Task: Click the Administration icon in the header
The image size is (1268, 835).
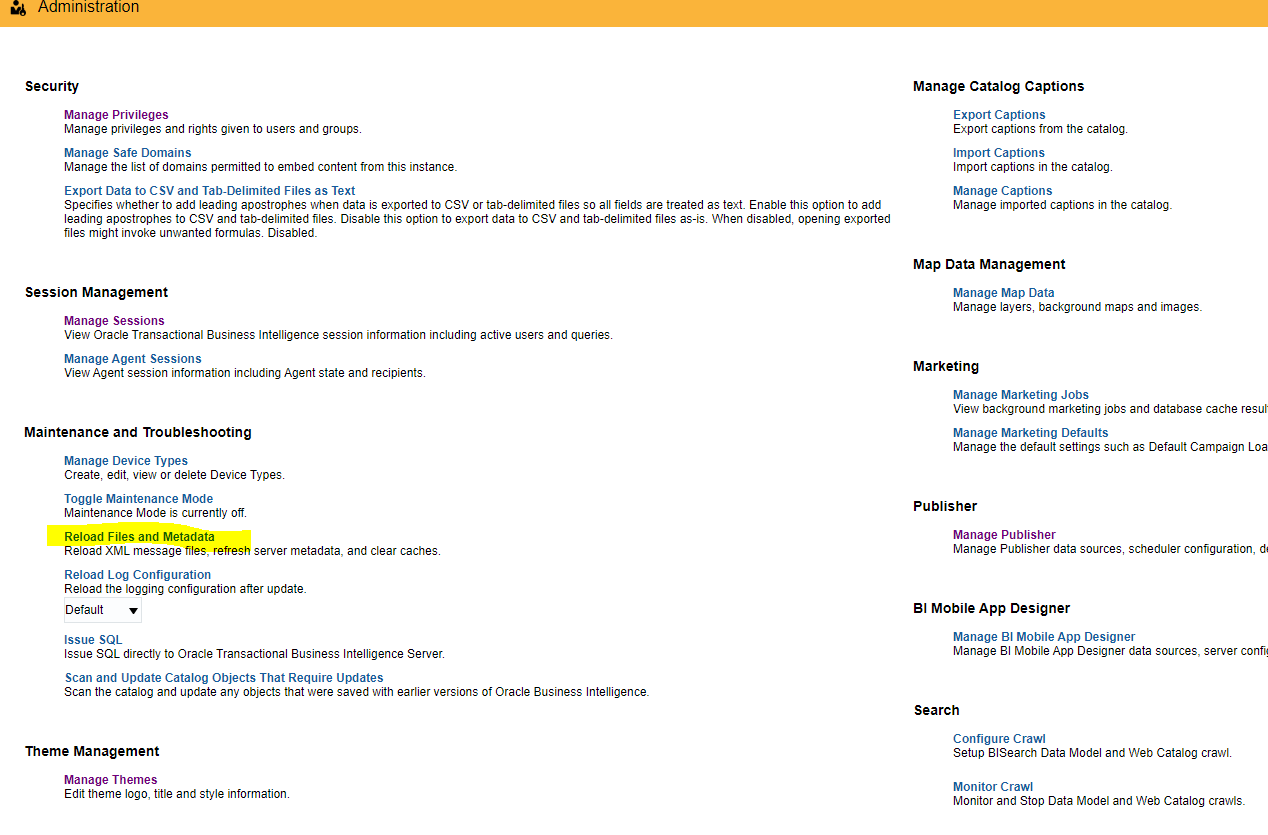Action: 17,8
